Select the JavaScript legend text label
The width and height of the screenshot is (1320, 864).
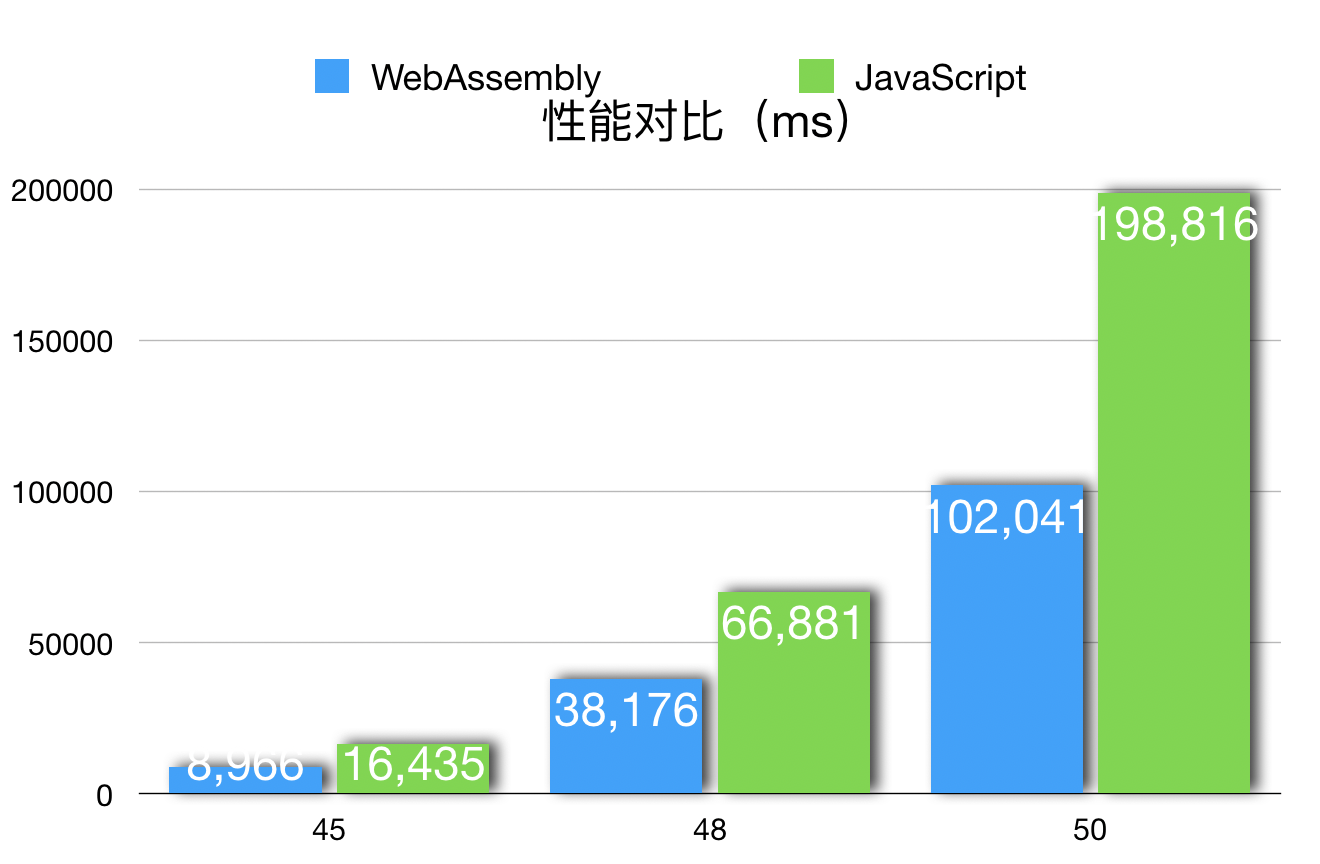(x=940, y=78)
